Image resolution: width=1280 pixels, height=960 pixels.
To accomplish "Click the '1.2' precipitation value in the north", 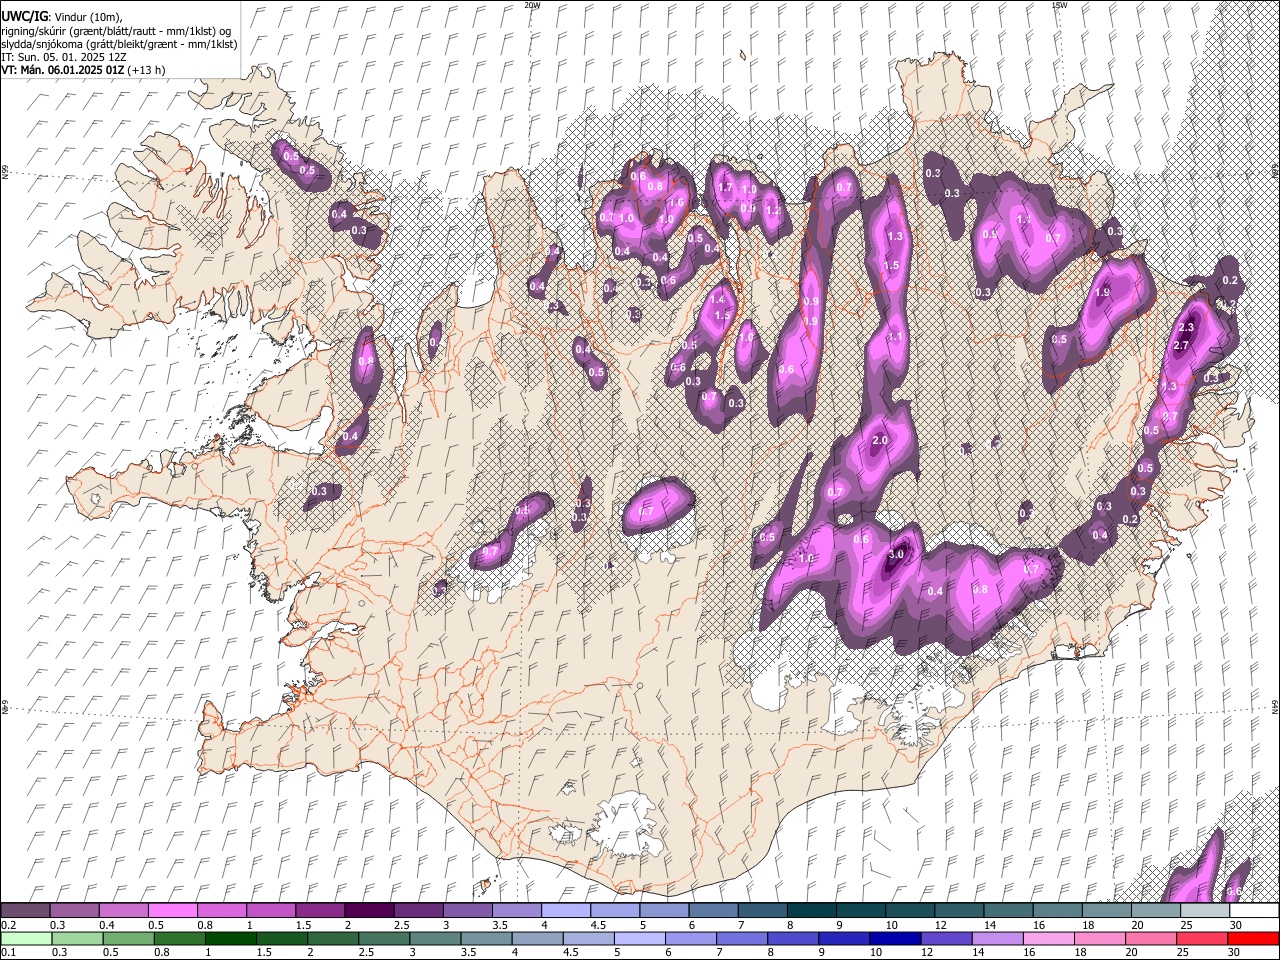I will point(772,211).
